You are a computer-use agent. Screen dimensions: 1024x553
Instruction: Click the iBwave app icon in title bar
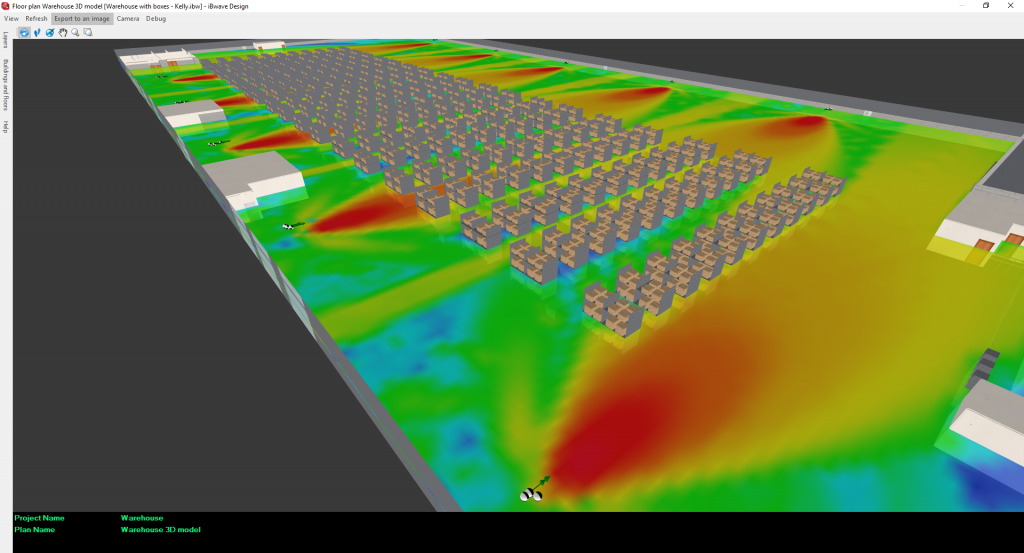click(5, 6)
